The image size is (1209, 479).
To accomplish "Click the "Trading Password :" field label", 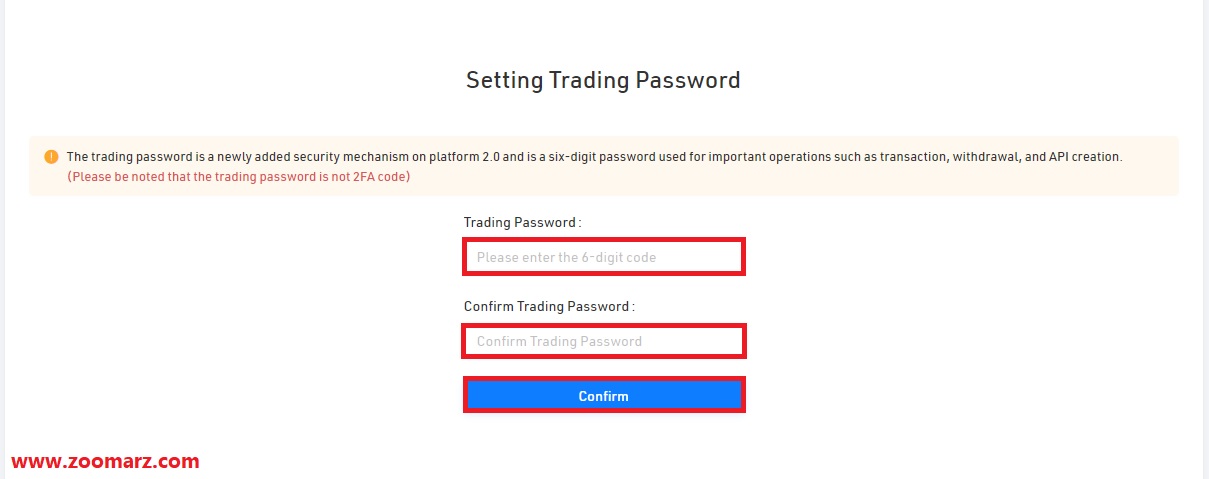I will [522, 222].
